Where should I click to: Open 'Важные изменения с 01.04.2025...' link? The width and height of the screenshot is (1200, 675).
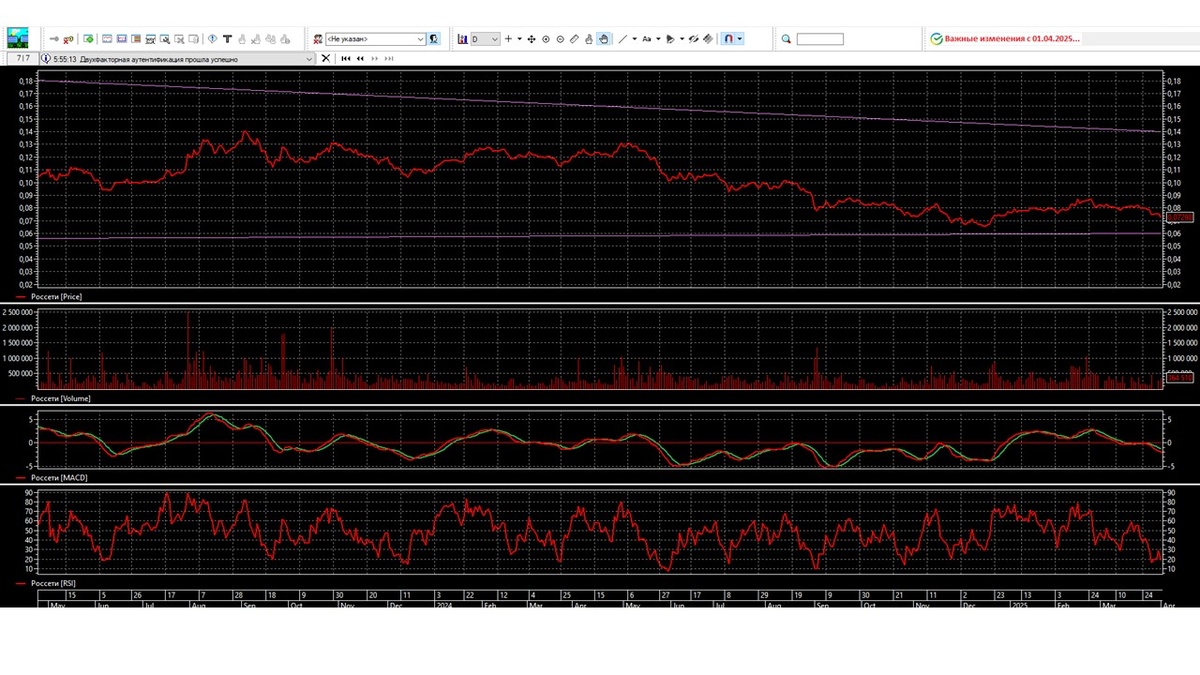tap(1013, 39)
